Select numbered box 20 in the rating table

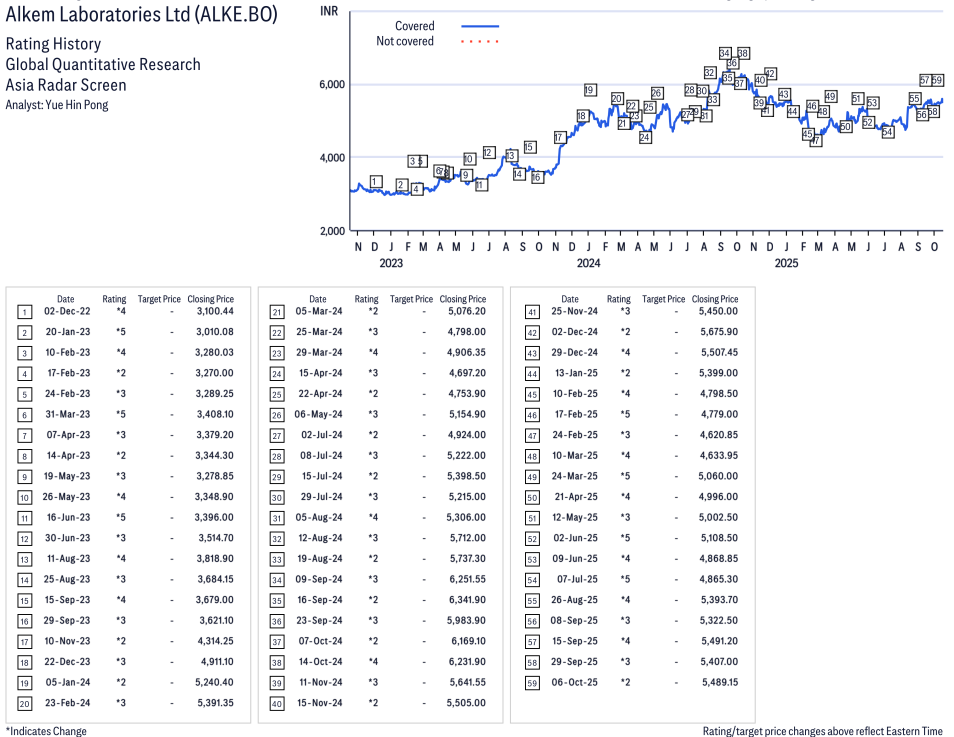[24, 703]
